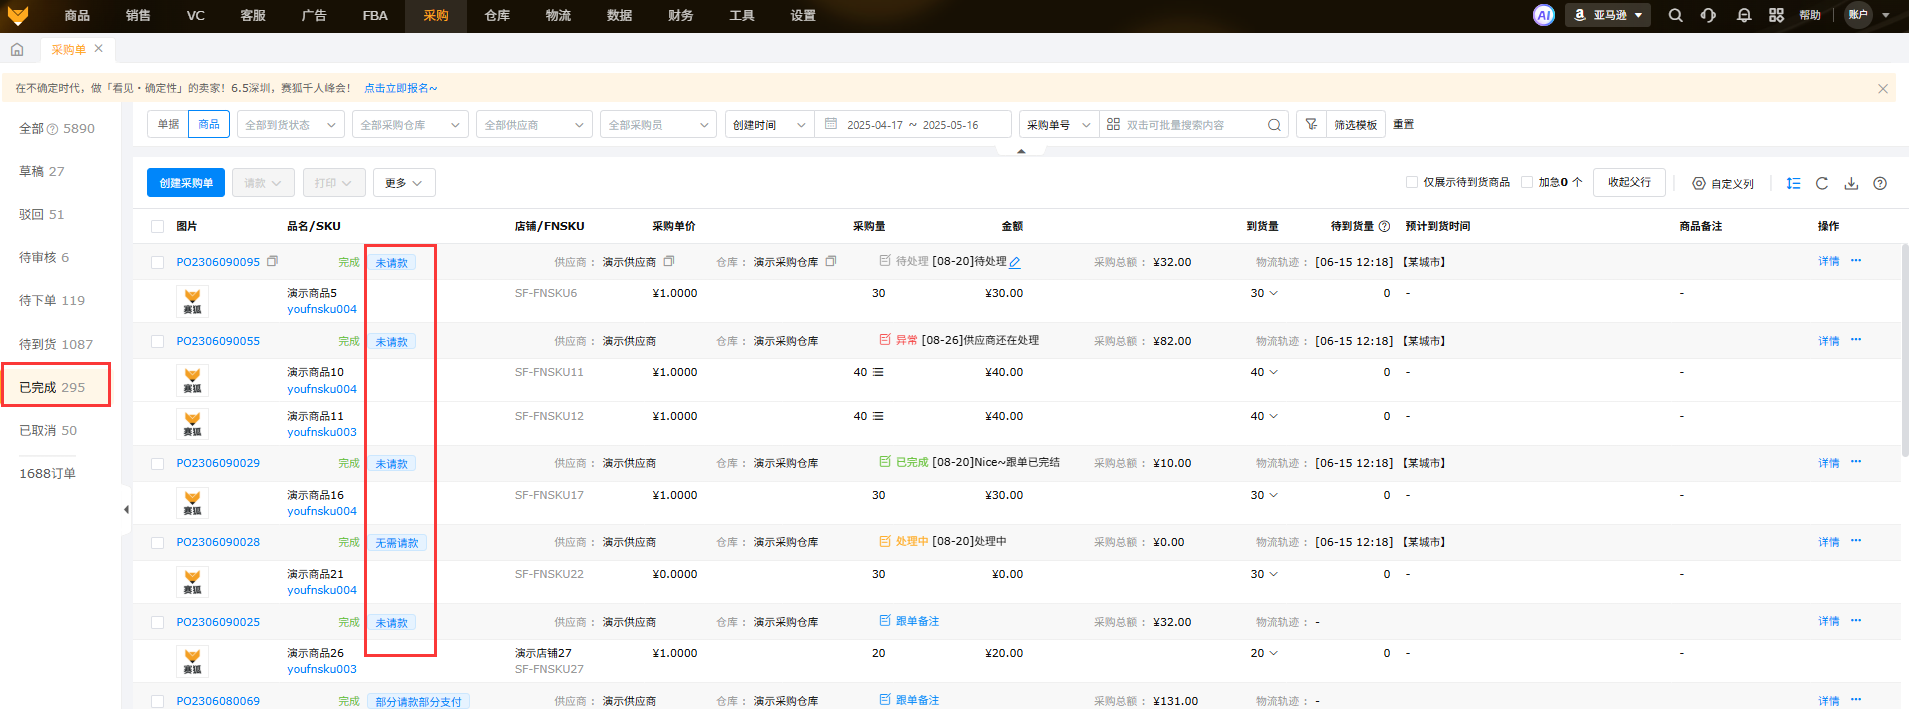This screenshot has width=1909, height=709.
Task: Open customer support headset icon
Action: pos(1708,15)
